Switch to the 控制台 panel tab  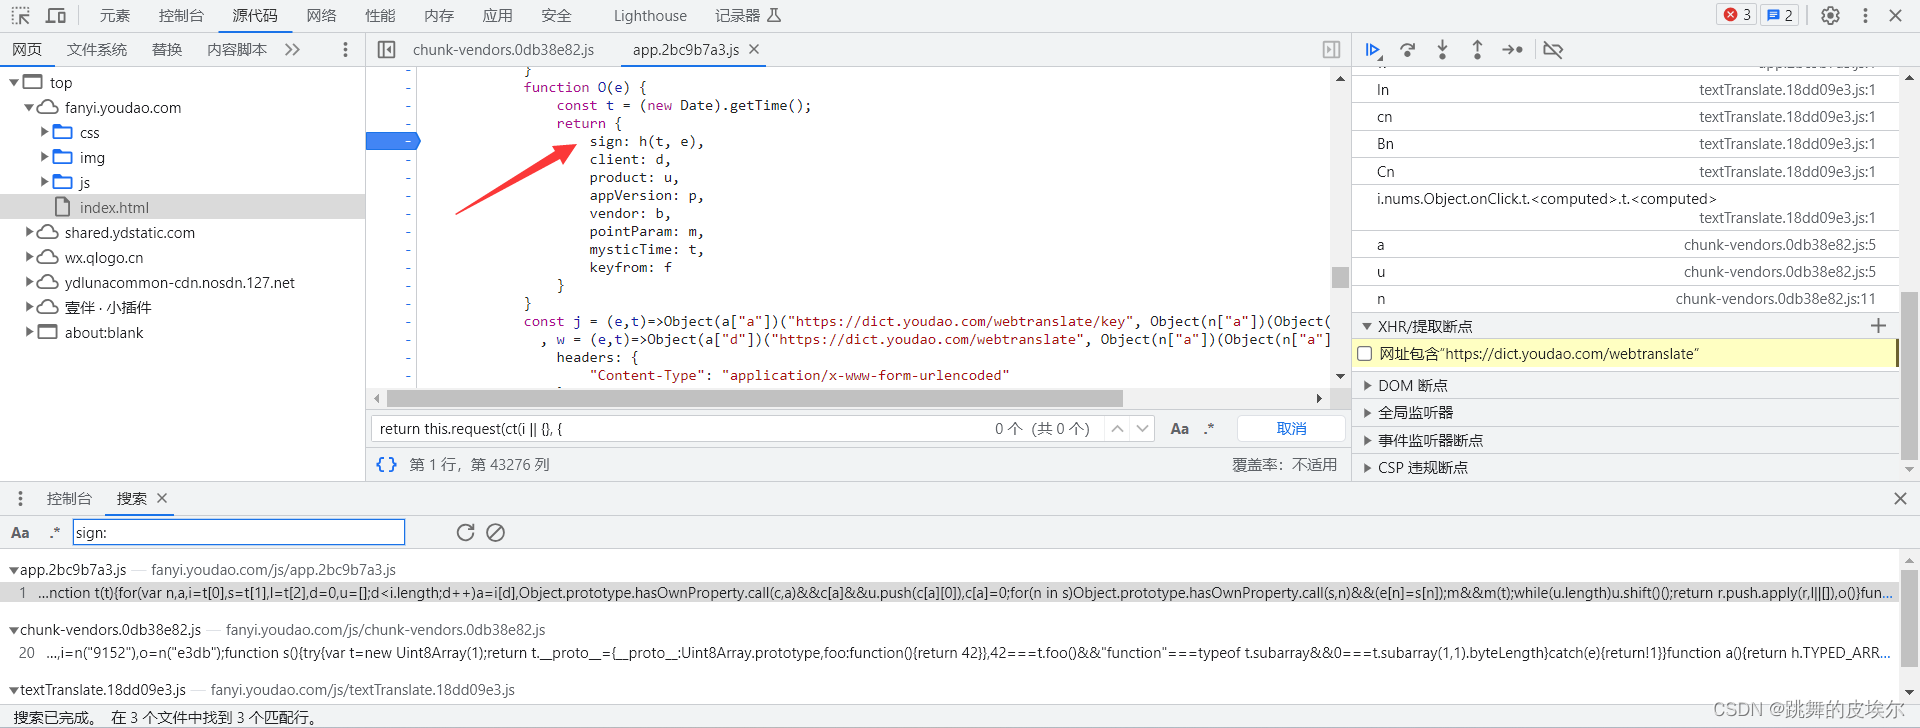(x=181, y=16)
